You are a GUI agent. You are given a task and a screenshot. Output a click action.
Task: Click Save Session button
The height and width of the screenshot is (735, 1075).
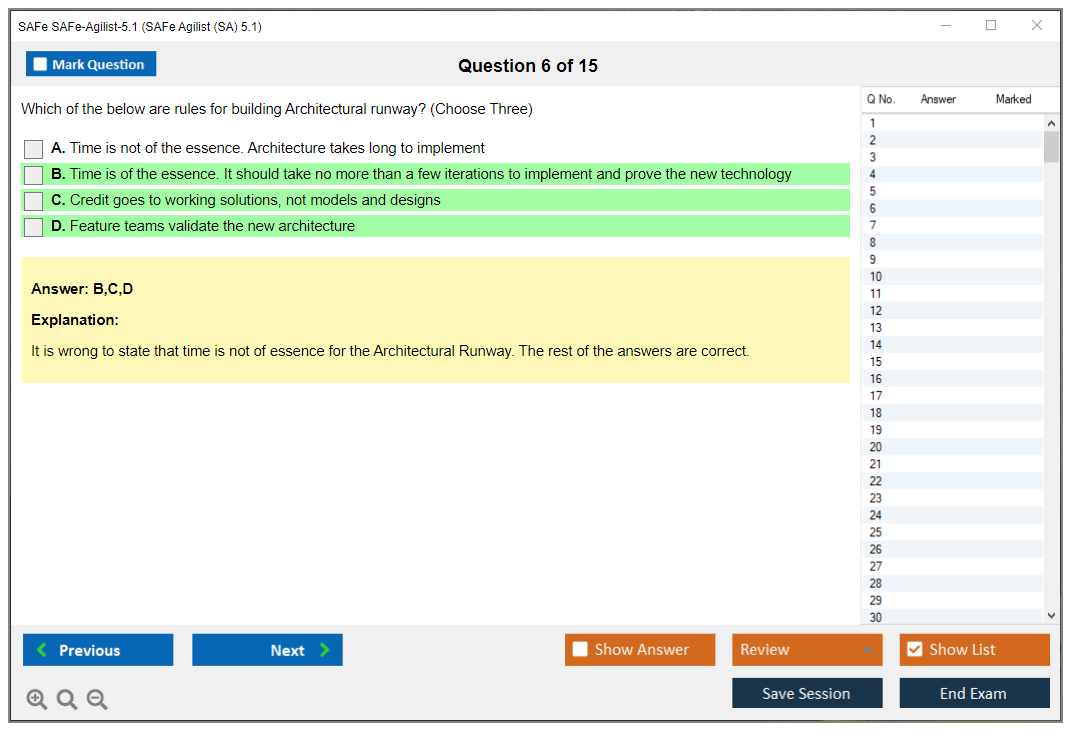(807, 693)
